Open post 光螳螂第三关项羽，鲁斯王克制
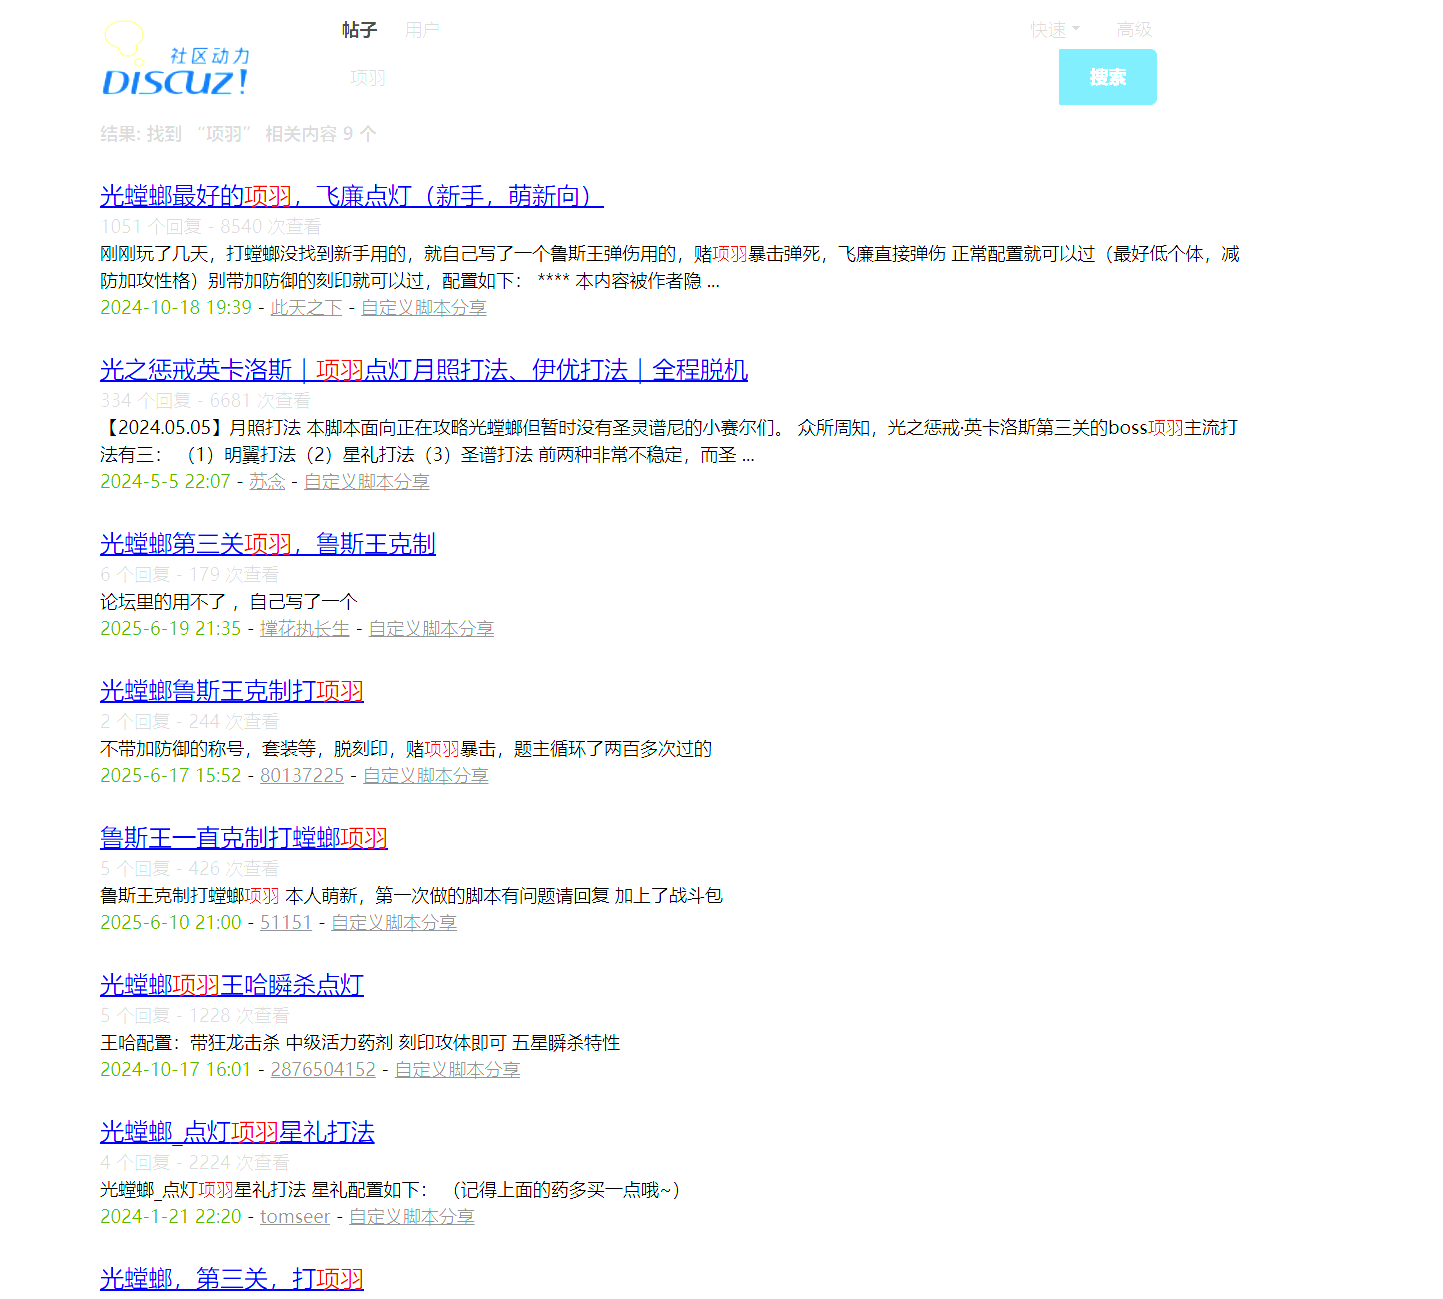Viewport: 1443px width, 1299px height. click(268, 544)
